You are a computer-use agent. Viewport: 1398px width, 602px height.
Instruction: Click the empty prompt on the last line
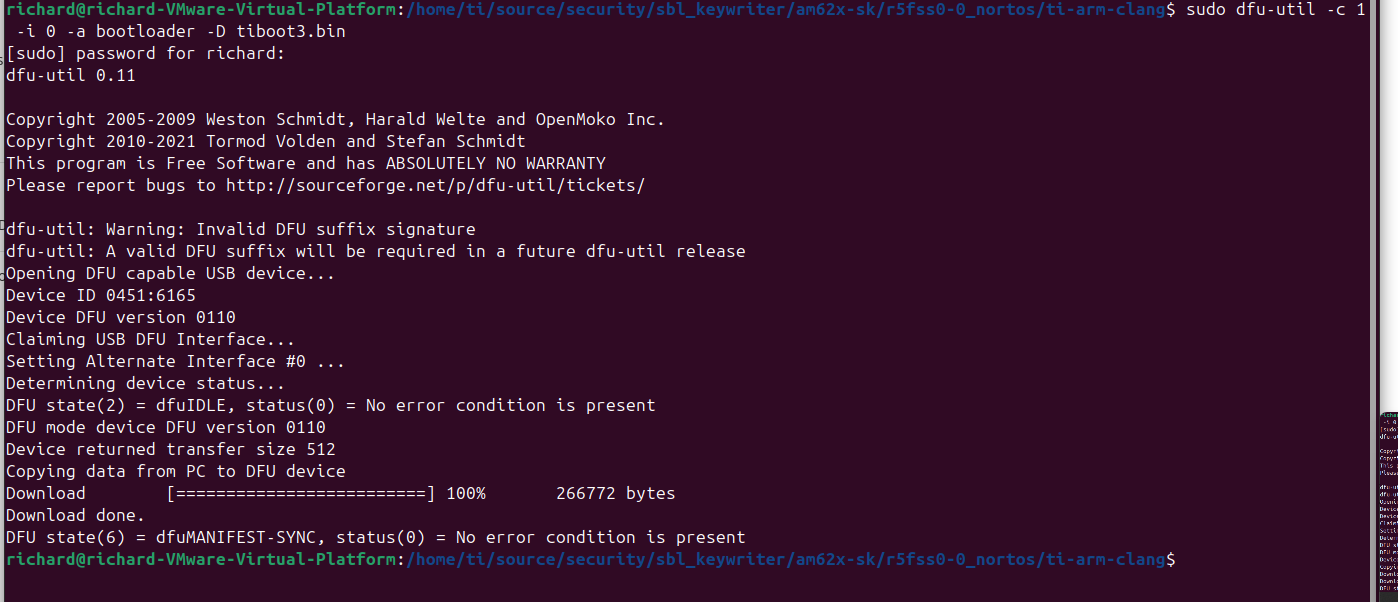click(1188, 560)
